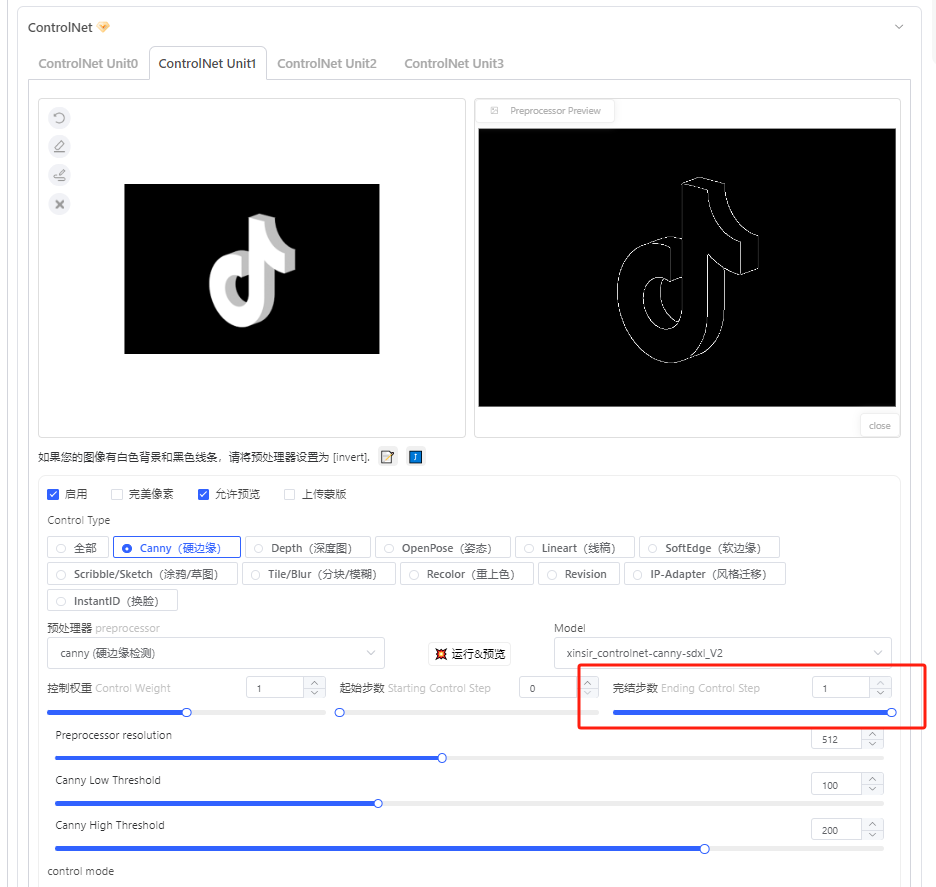Switch to ControlNet Unit0 tab
Viewport: 936px width, 887px height.
tap(88, 63)
